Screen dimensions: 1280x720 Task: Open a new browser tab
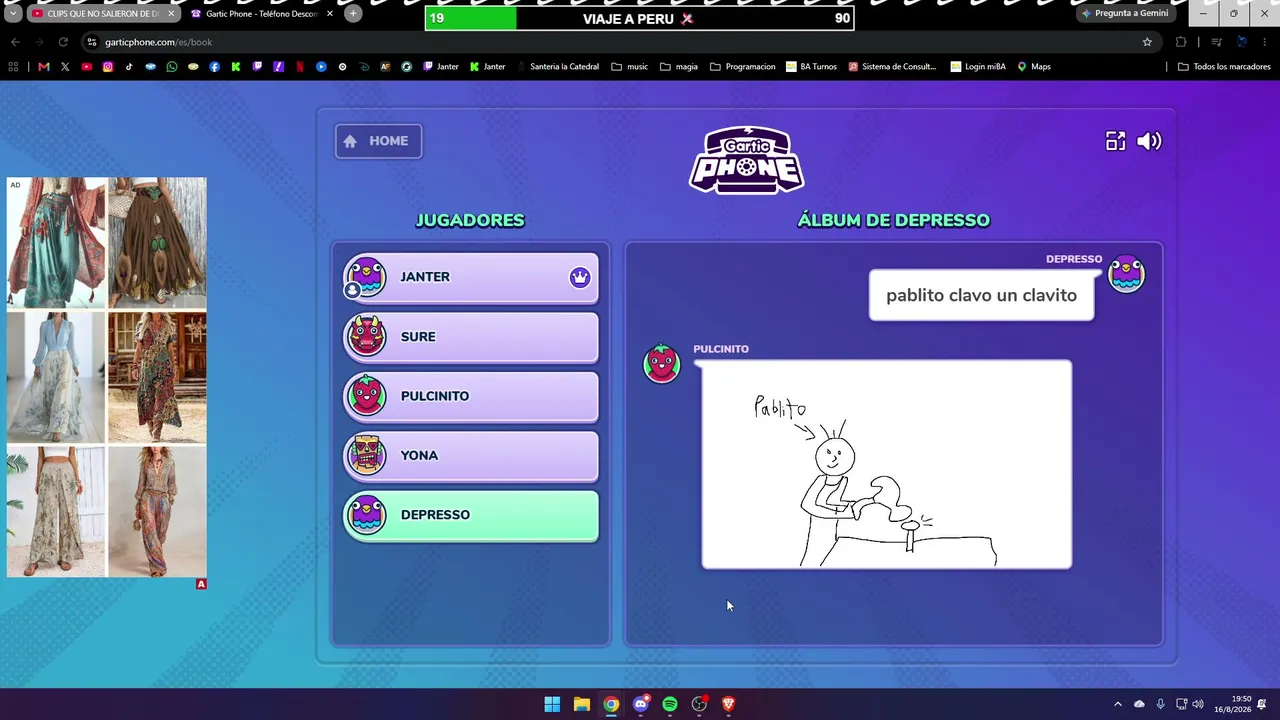point(353,14)
